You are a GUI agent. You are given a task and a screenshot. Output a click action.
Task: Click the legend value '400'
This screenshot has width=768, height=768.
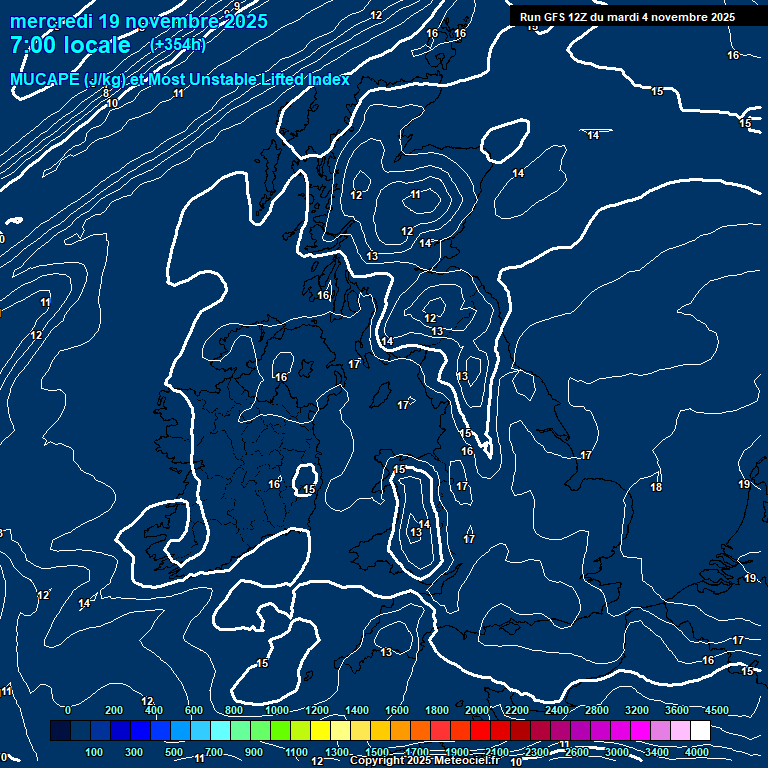click(154, 710)
